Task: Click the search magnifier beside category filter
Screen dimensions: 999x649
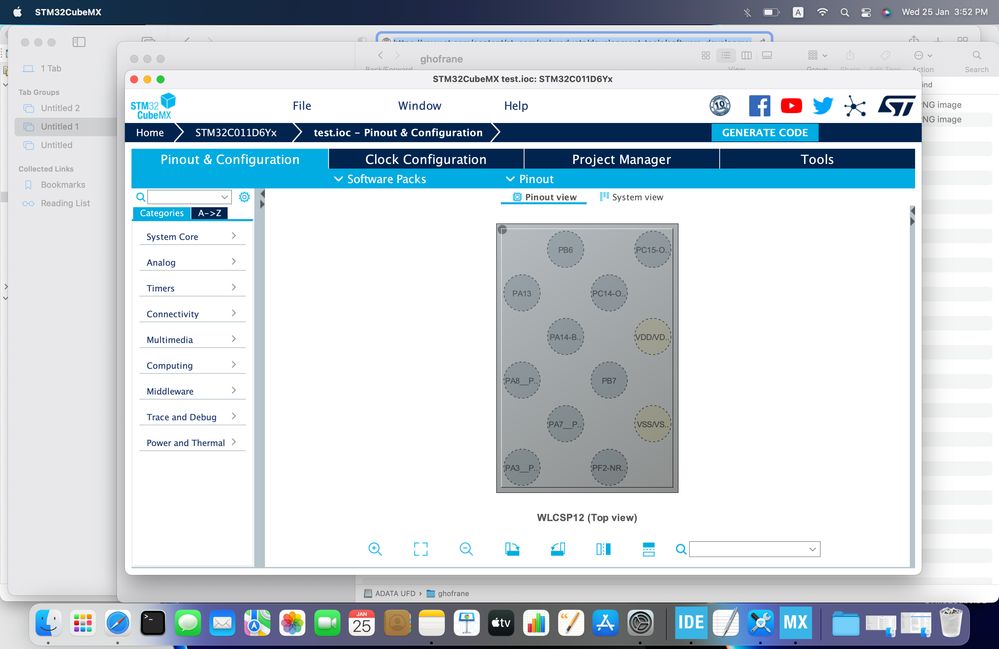Action: 140,197
